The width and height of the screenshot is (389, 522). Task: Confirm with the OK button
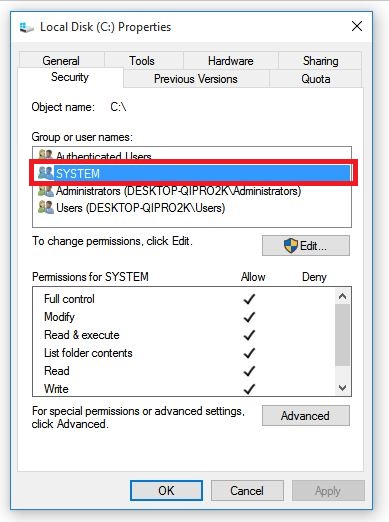[x=166, y=490]
